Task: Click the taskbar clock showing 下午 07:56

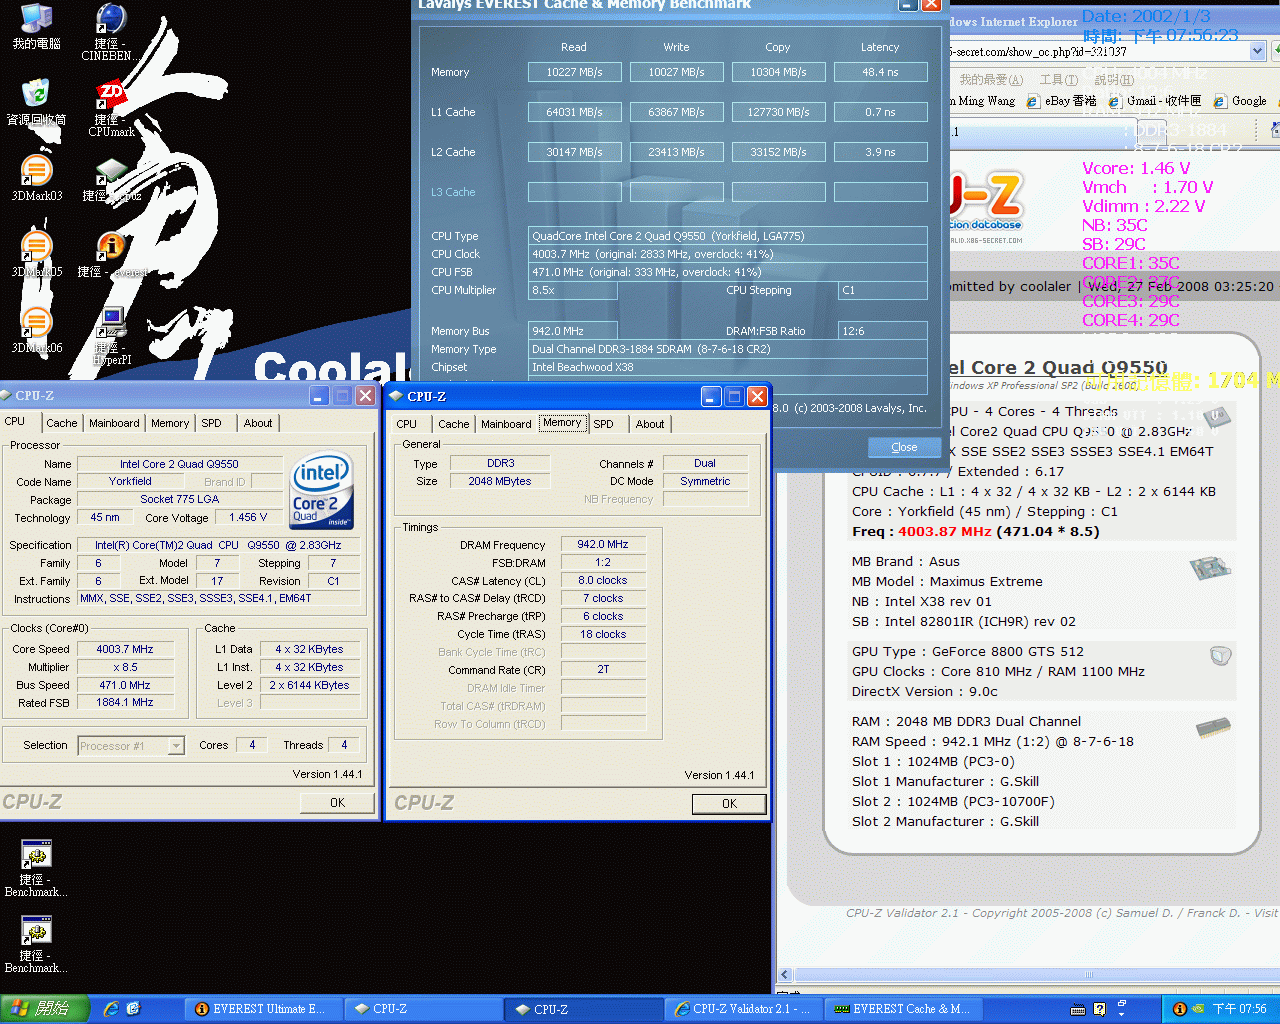Action: point(1239,1009)
